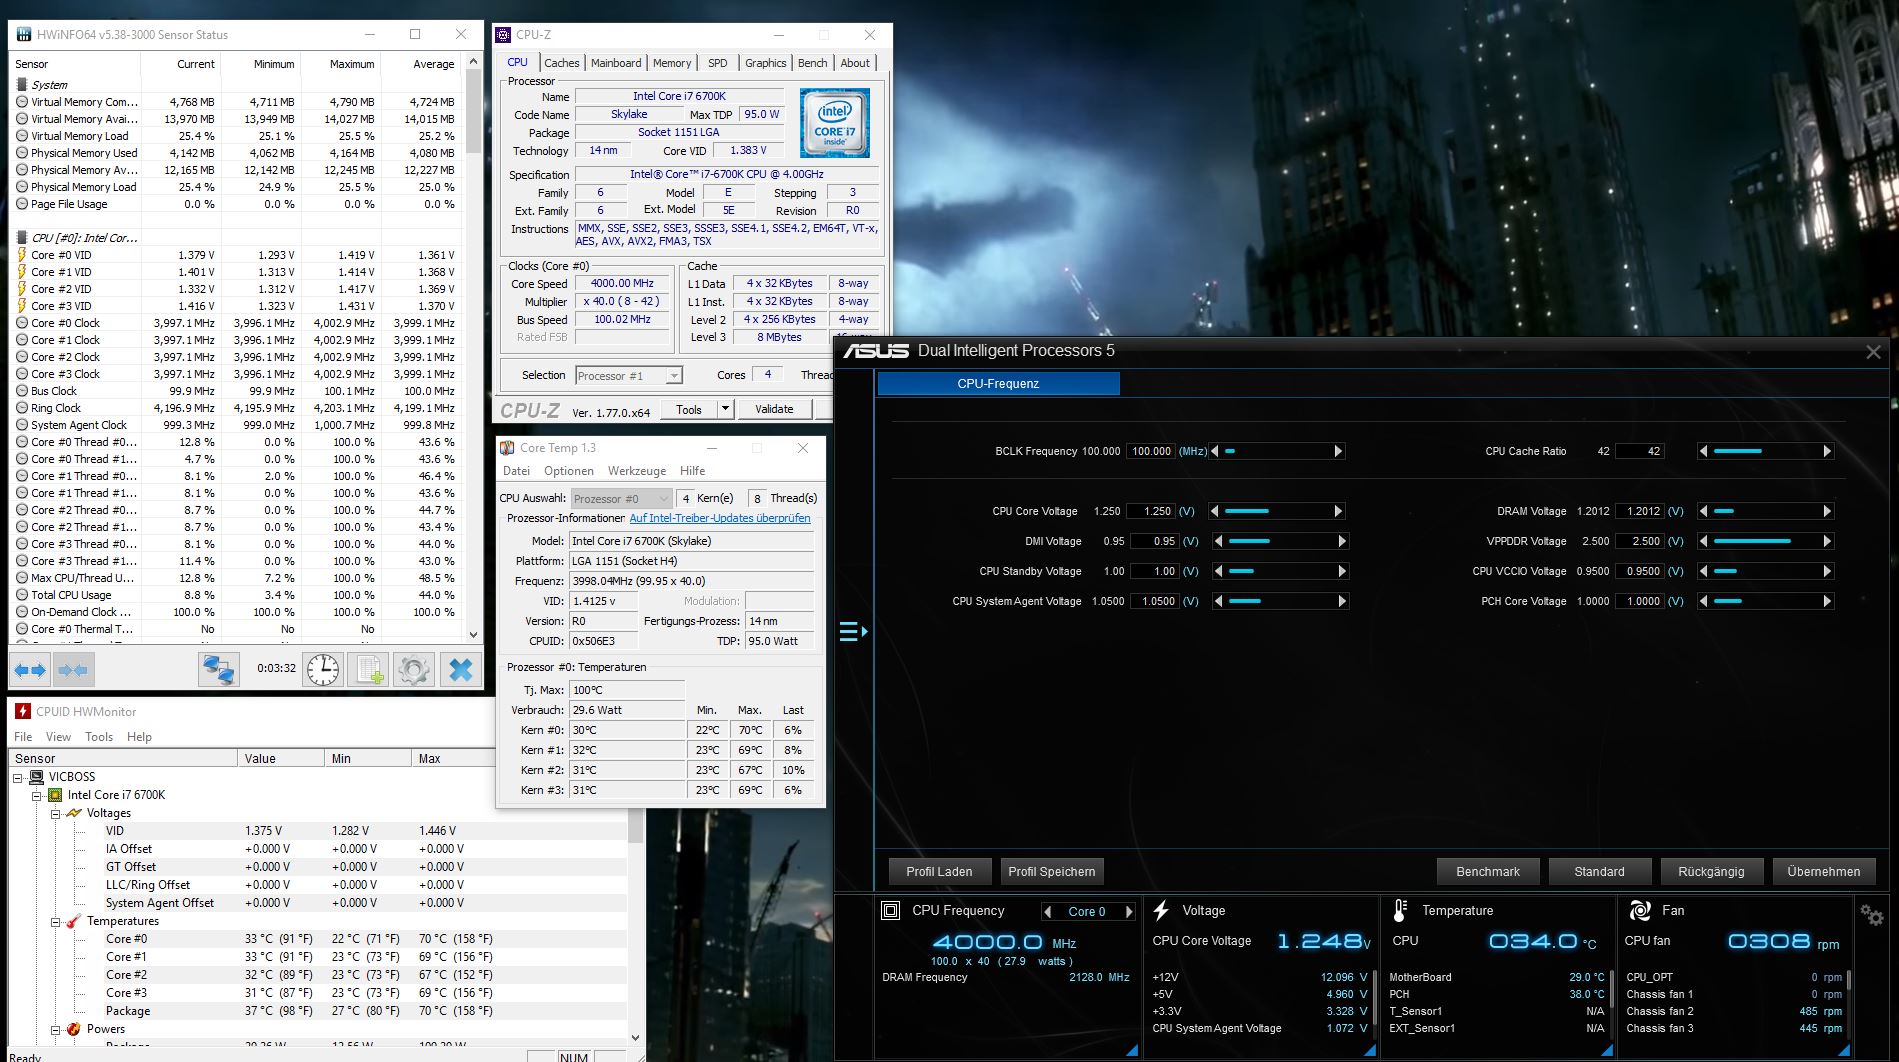Open the ASUS side menu icon
The image size is (1899, 1062).
pyautogui.click(x=853, y=632)
